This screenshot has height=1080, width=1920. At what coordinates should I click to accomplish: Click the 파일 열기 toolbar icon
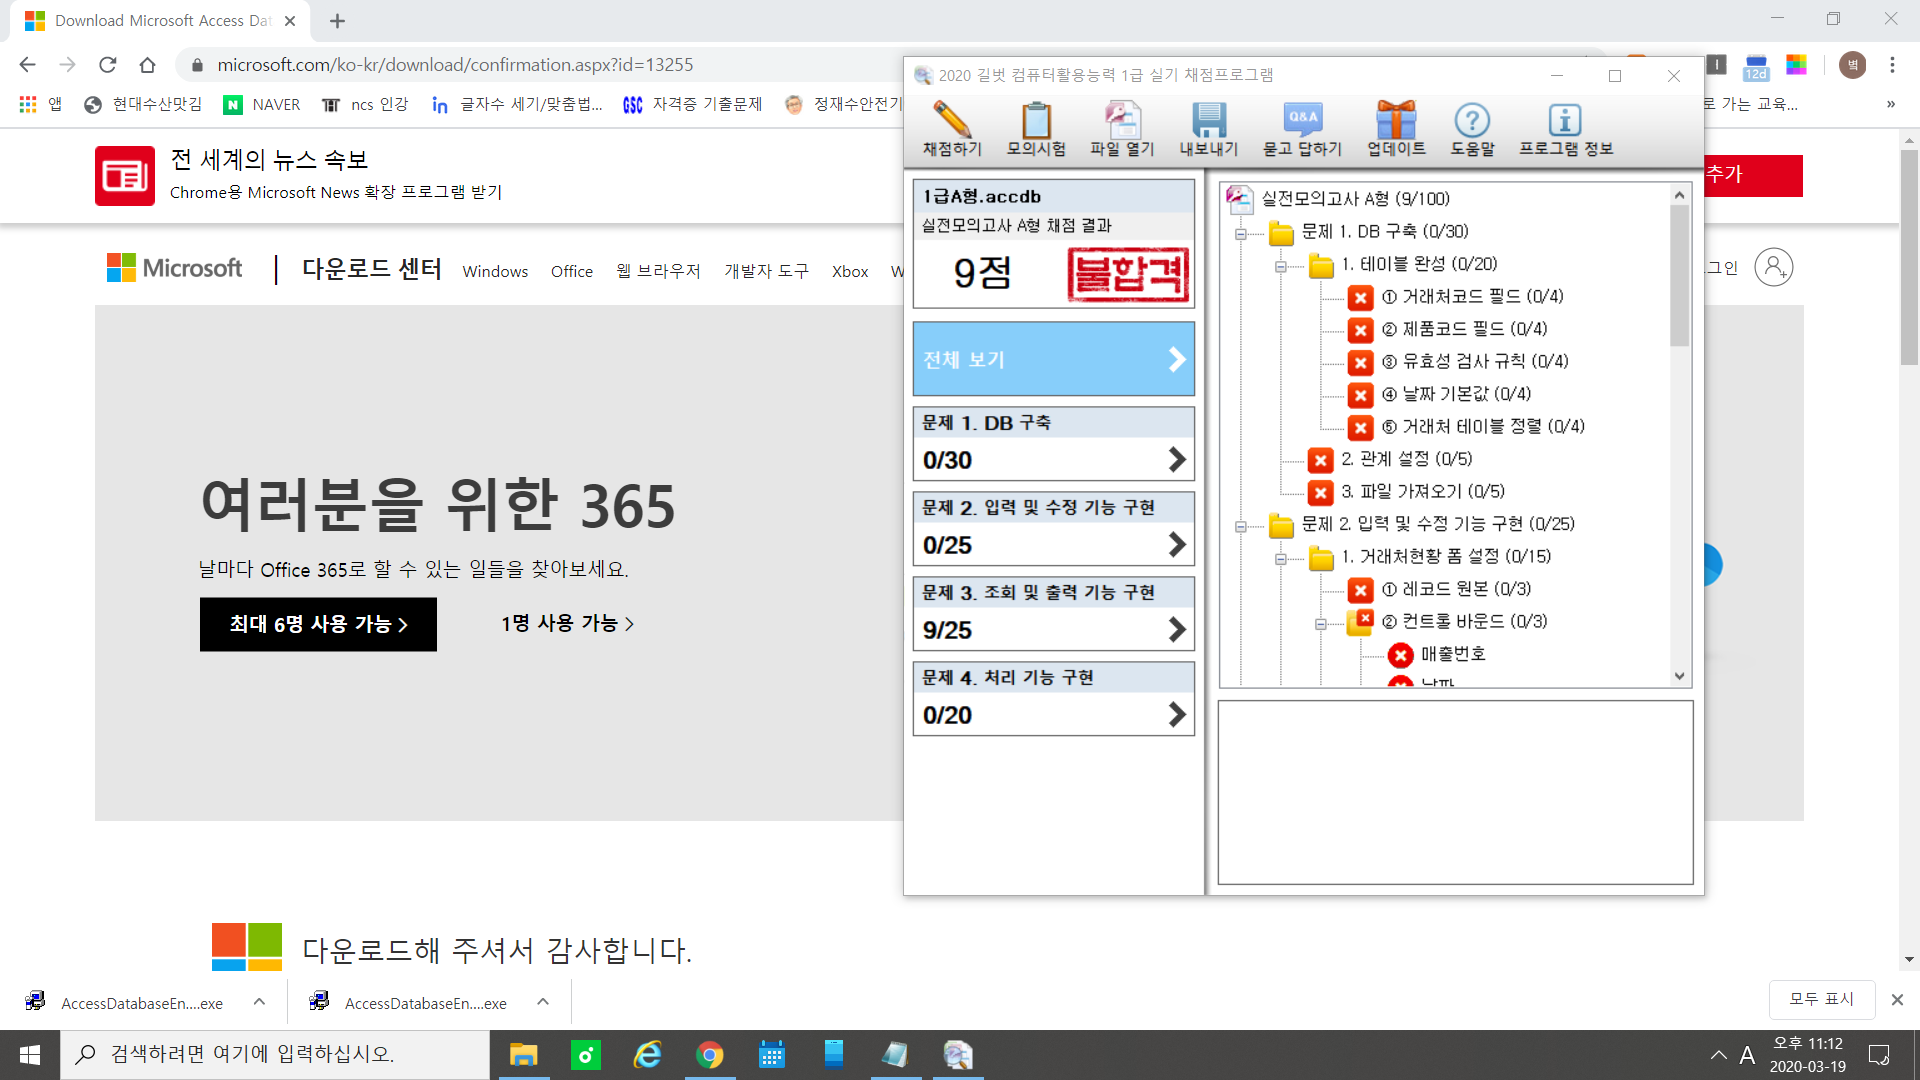click(x=1121, y=121)
